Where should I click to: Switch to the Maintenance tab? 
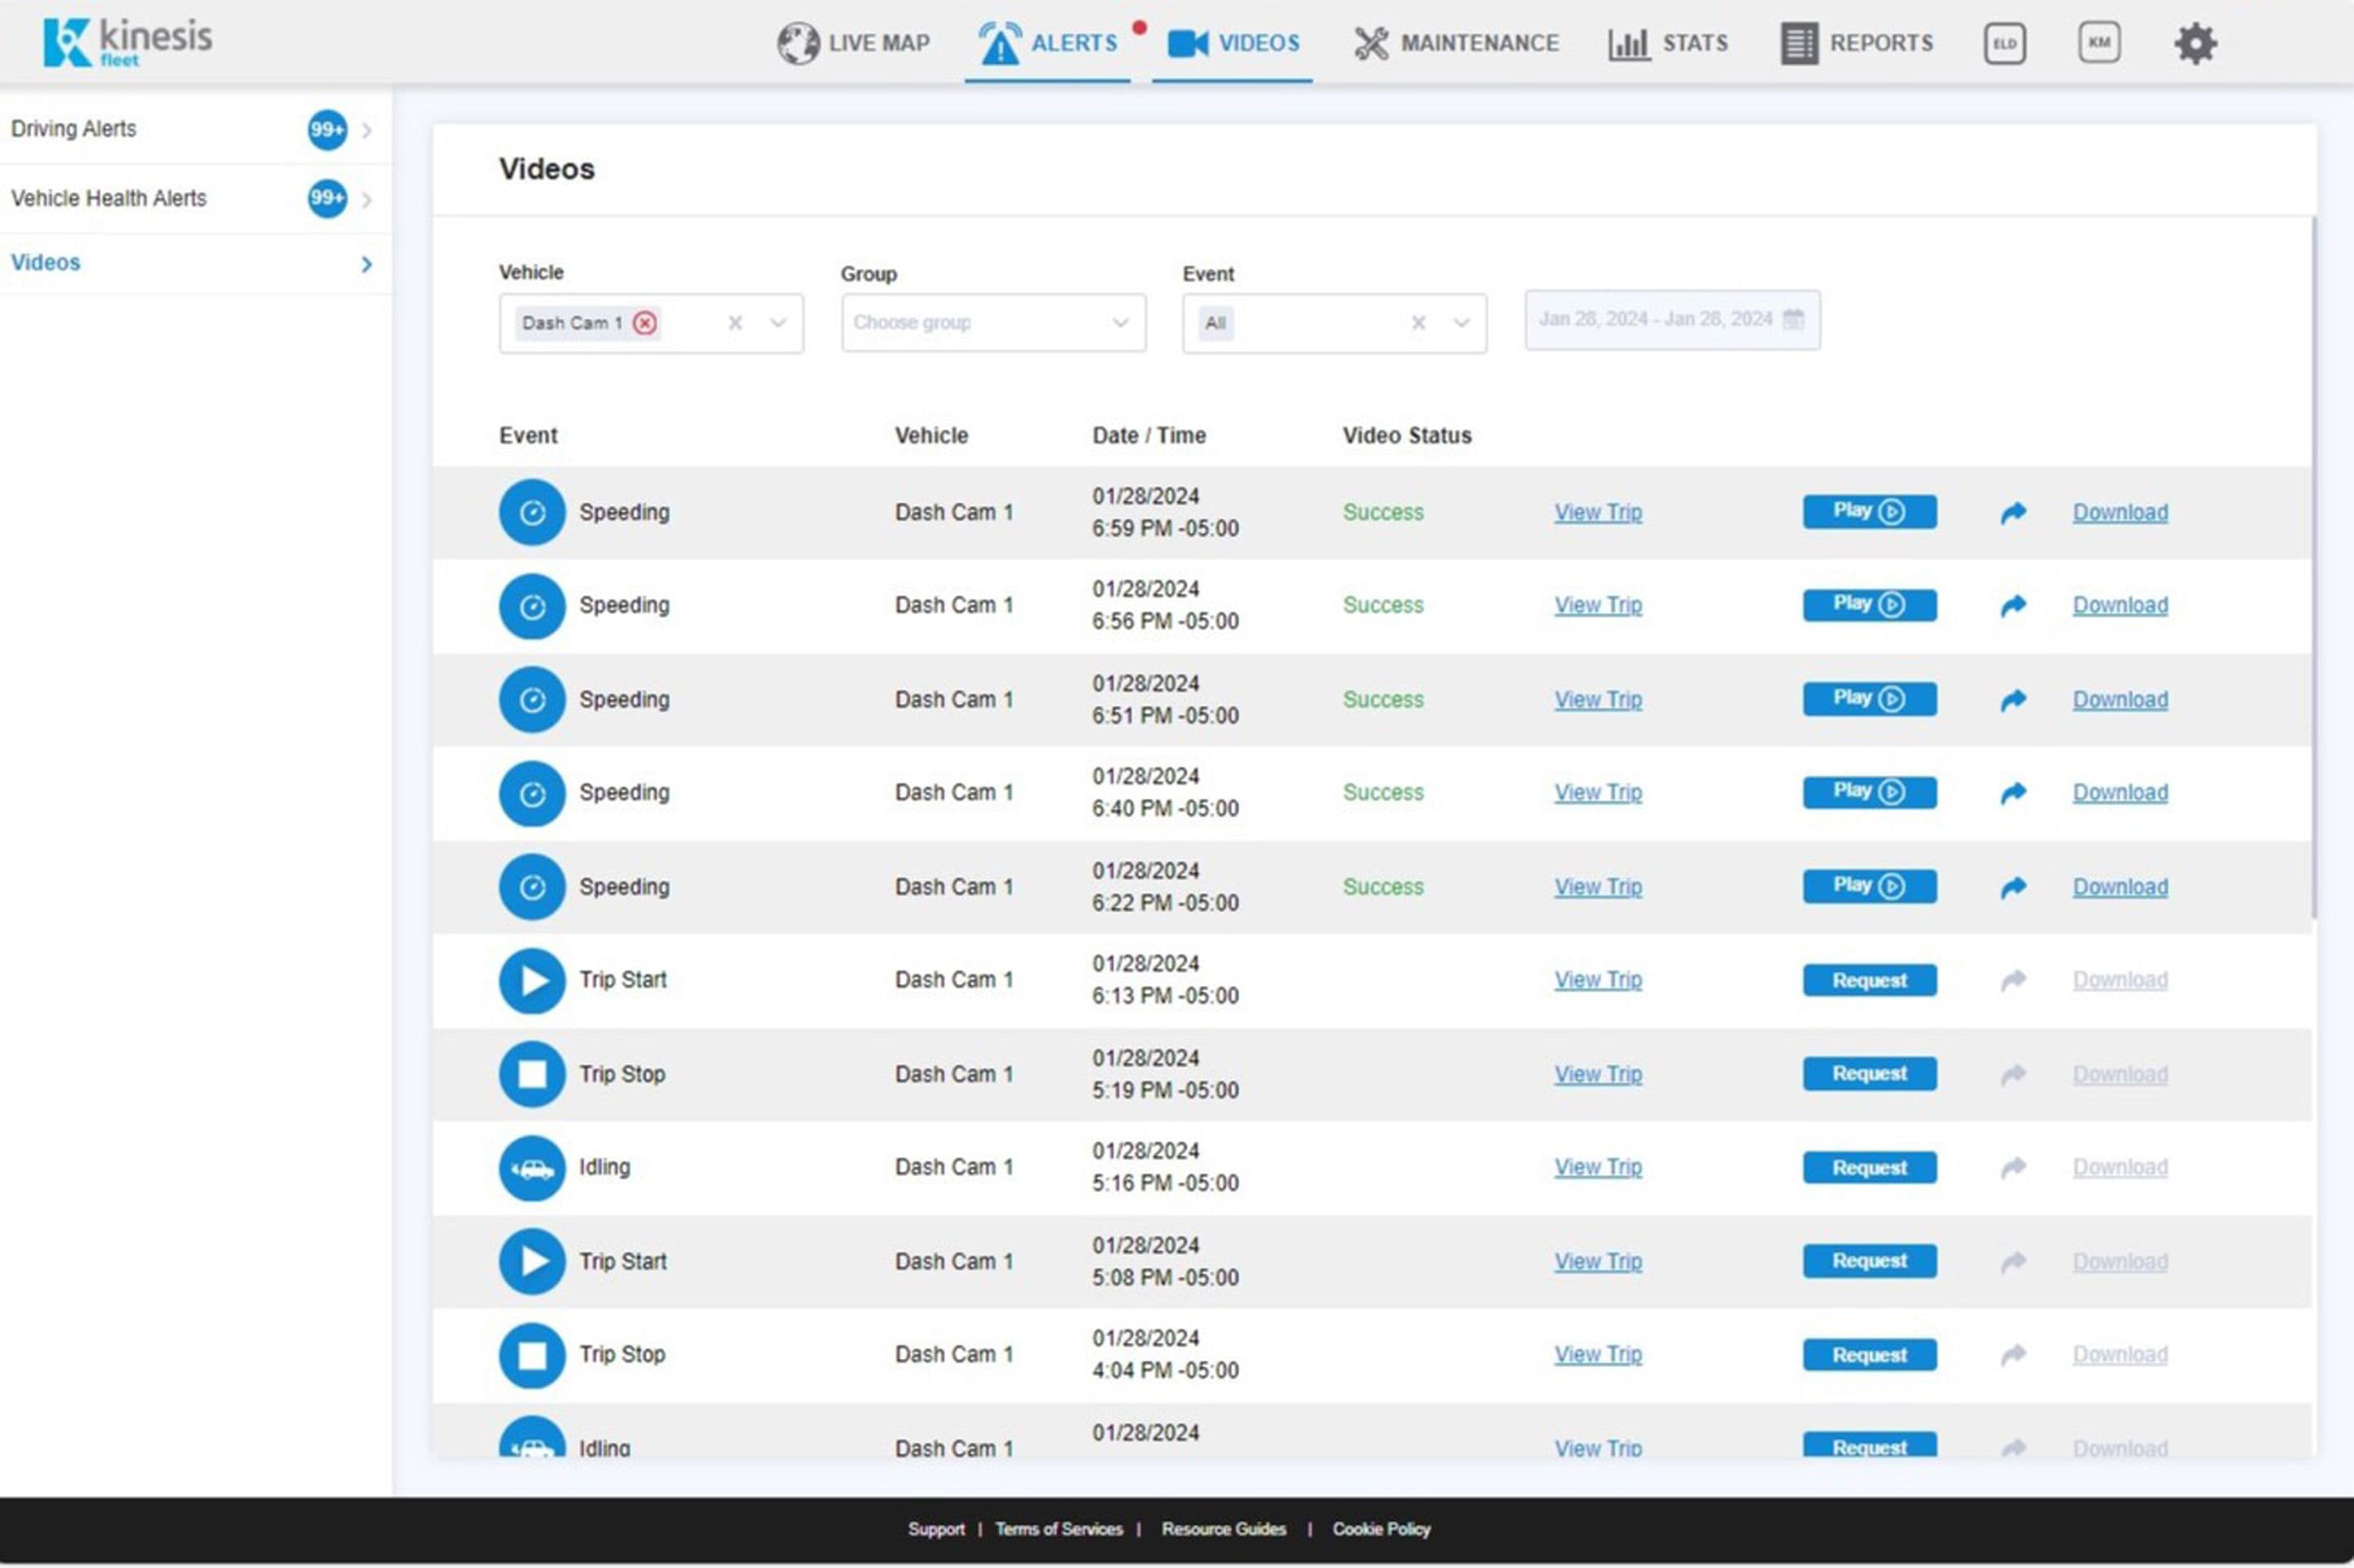point(1456,43)
